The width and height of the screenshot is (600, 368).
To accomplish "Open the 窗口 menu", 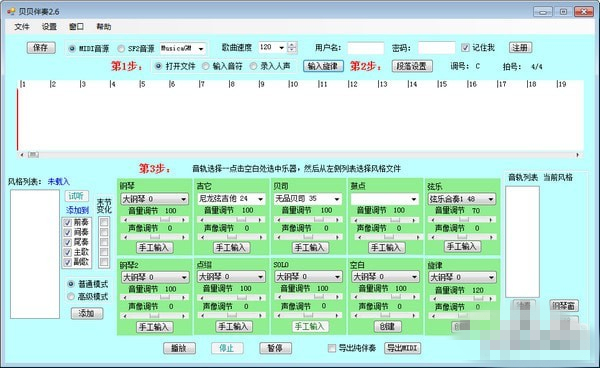I will click(x=76, y=26).
